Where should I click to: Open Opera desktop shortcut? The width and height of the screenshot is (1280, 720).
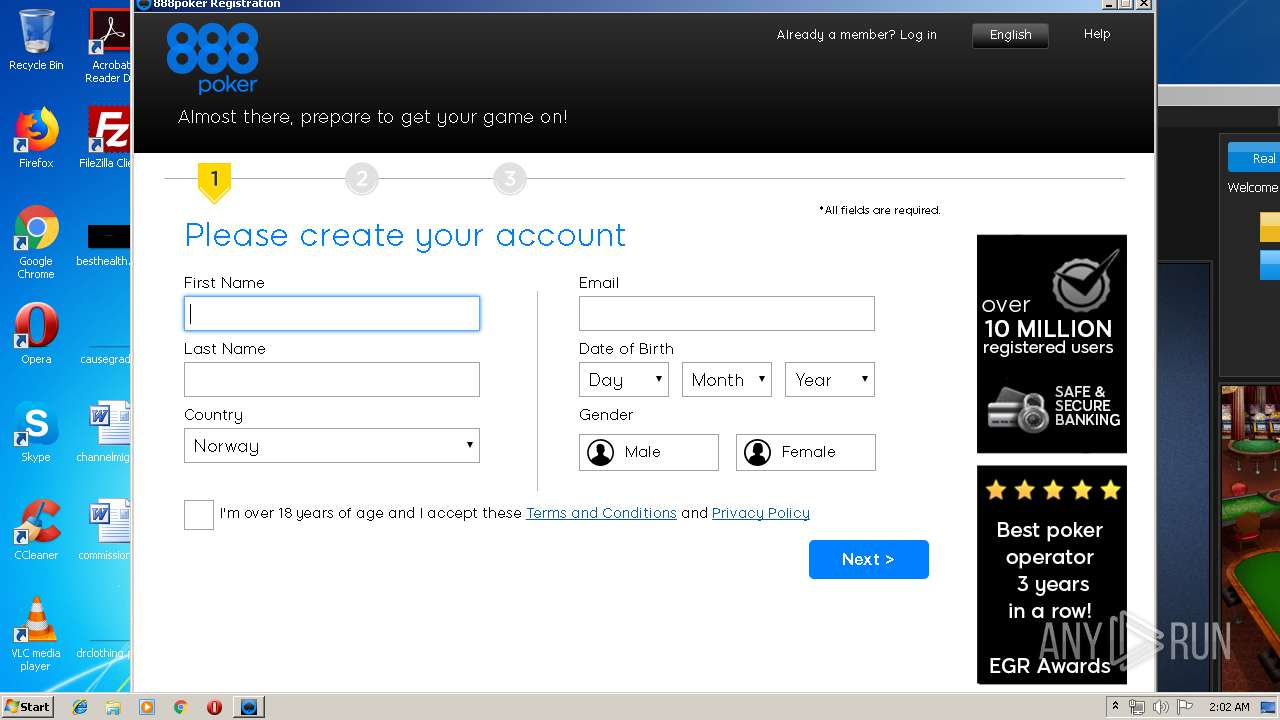(x=36, y=334)
